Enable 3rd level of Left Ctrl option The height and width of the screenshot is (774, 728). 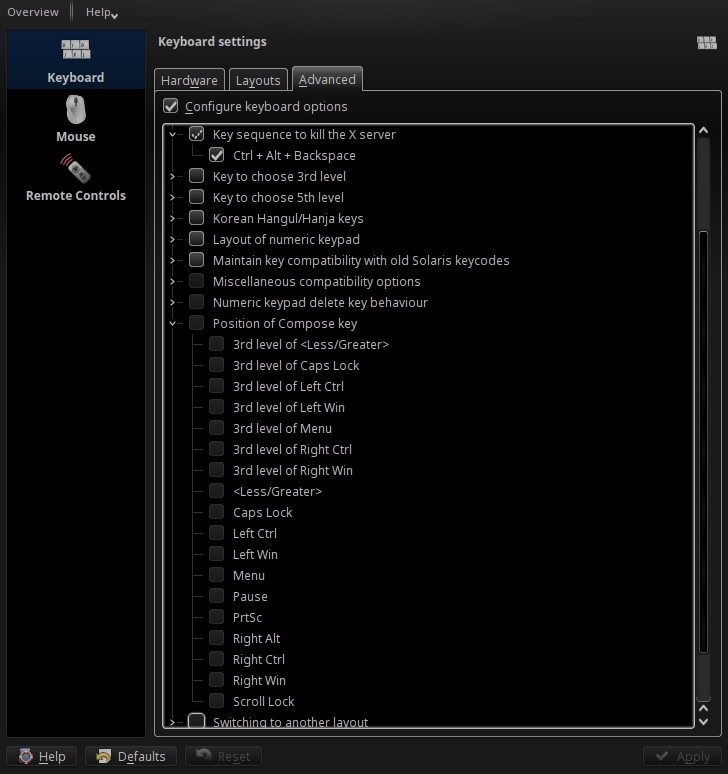click(217, 386)
